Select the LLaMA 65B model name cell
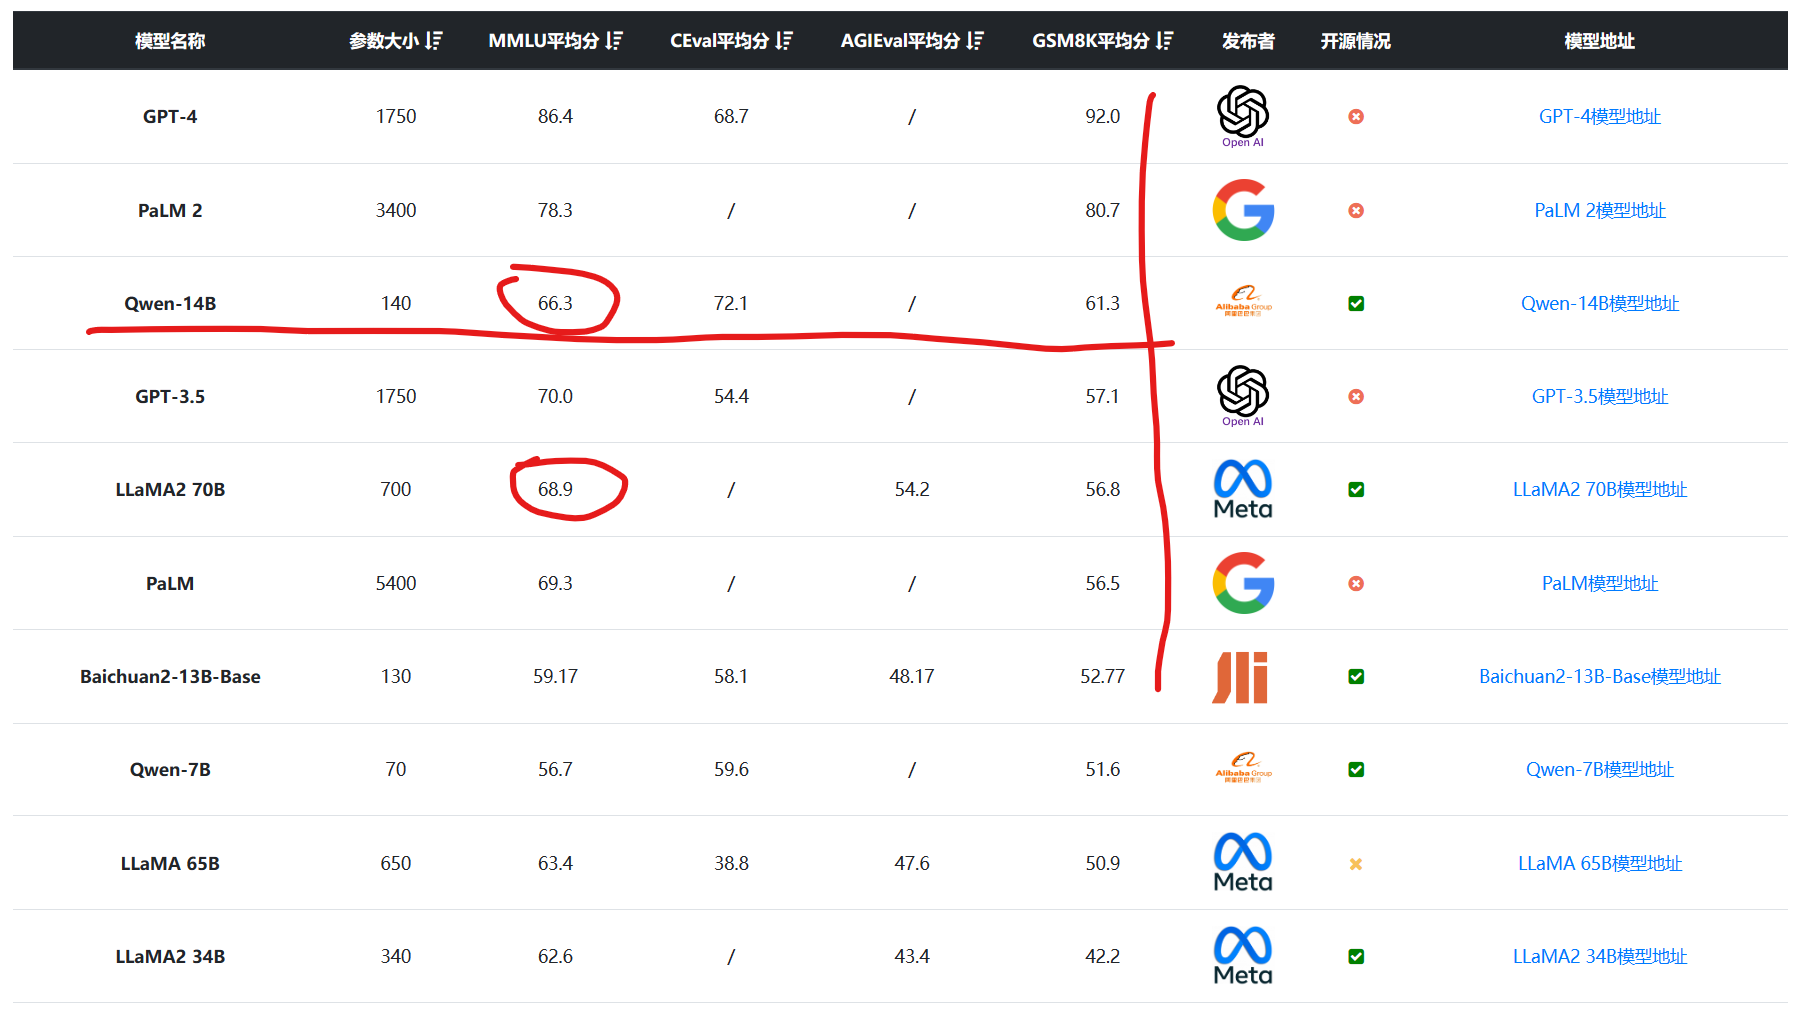Image resolution: width=1803 pixels, height=1011 pixels. 170,863
